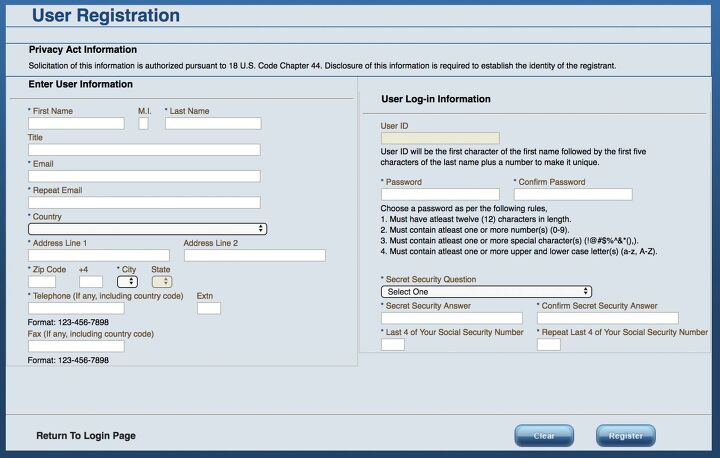Follow the Return To Login Page link
This screenshot has width=720, height=458.
86,435
